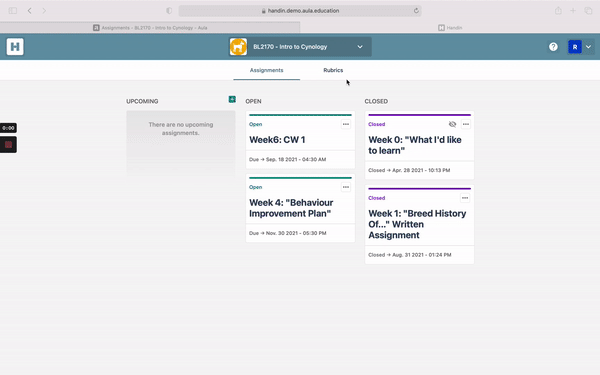Click the browser address bar

point(300,11)
